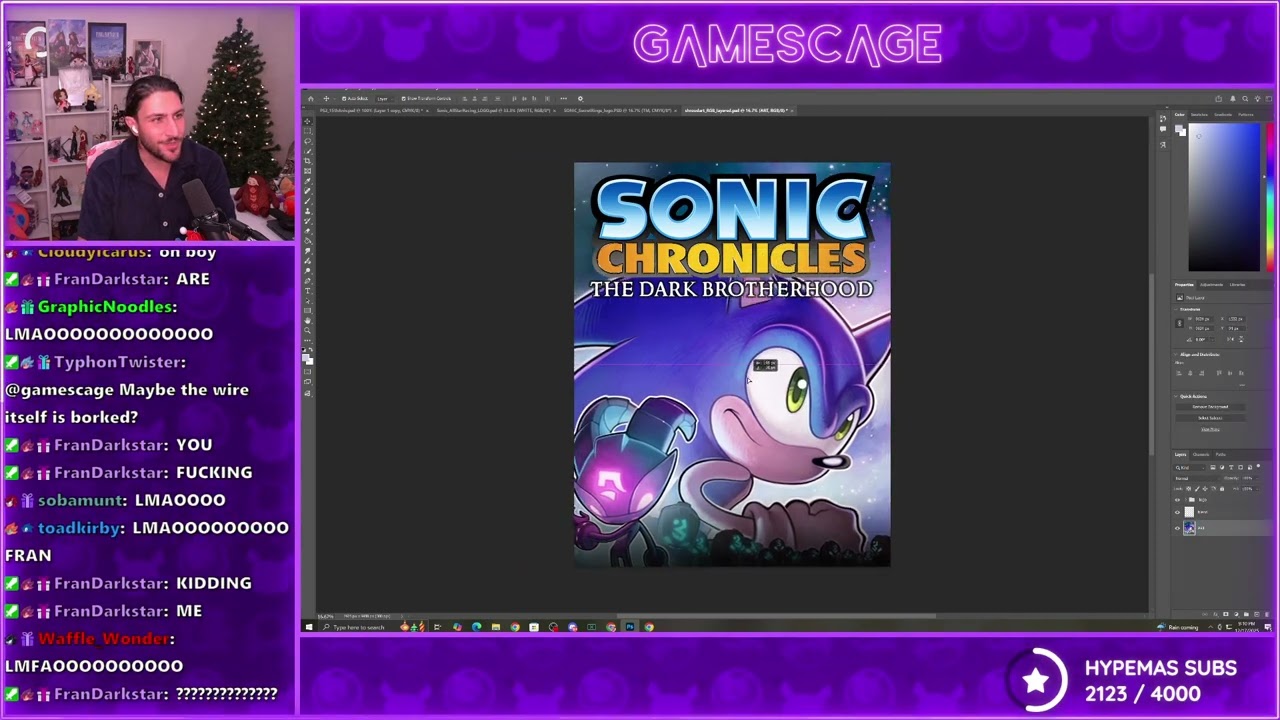This screenshot has width=1280, height=720.
Task: Switch to the Libraries tab
Action: [x=1237, y=285]
